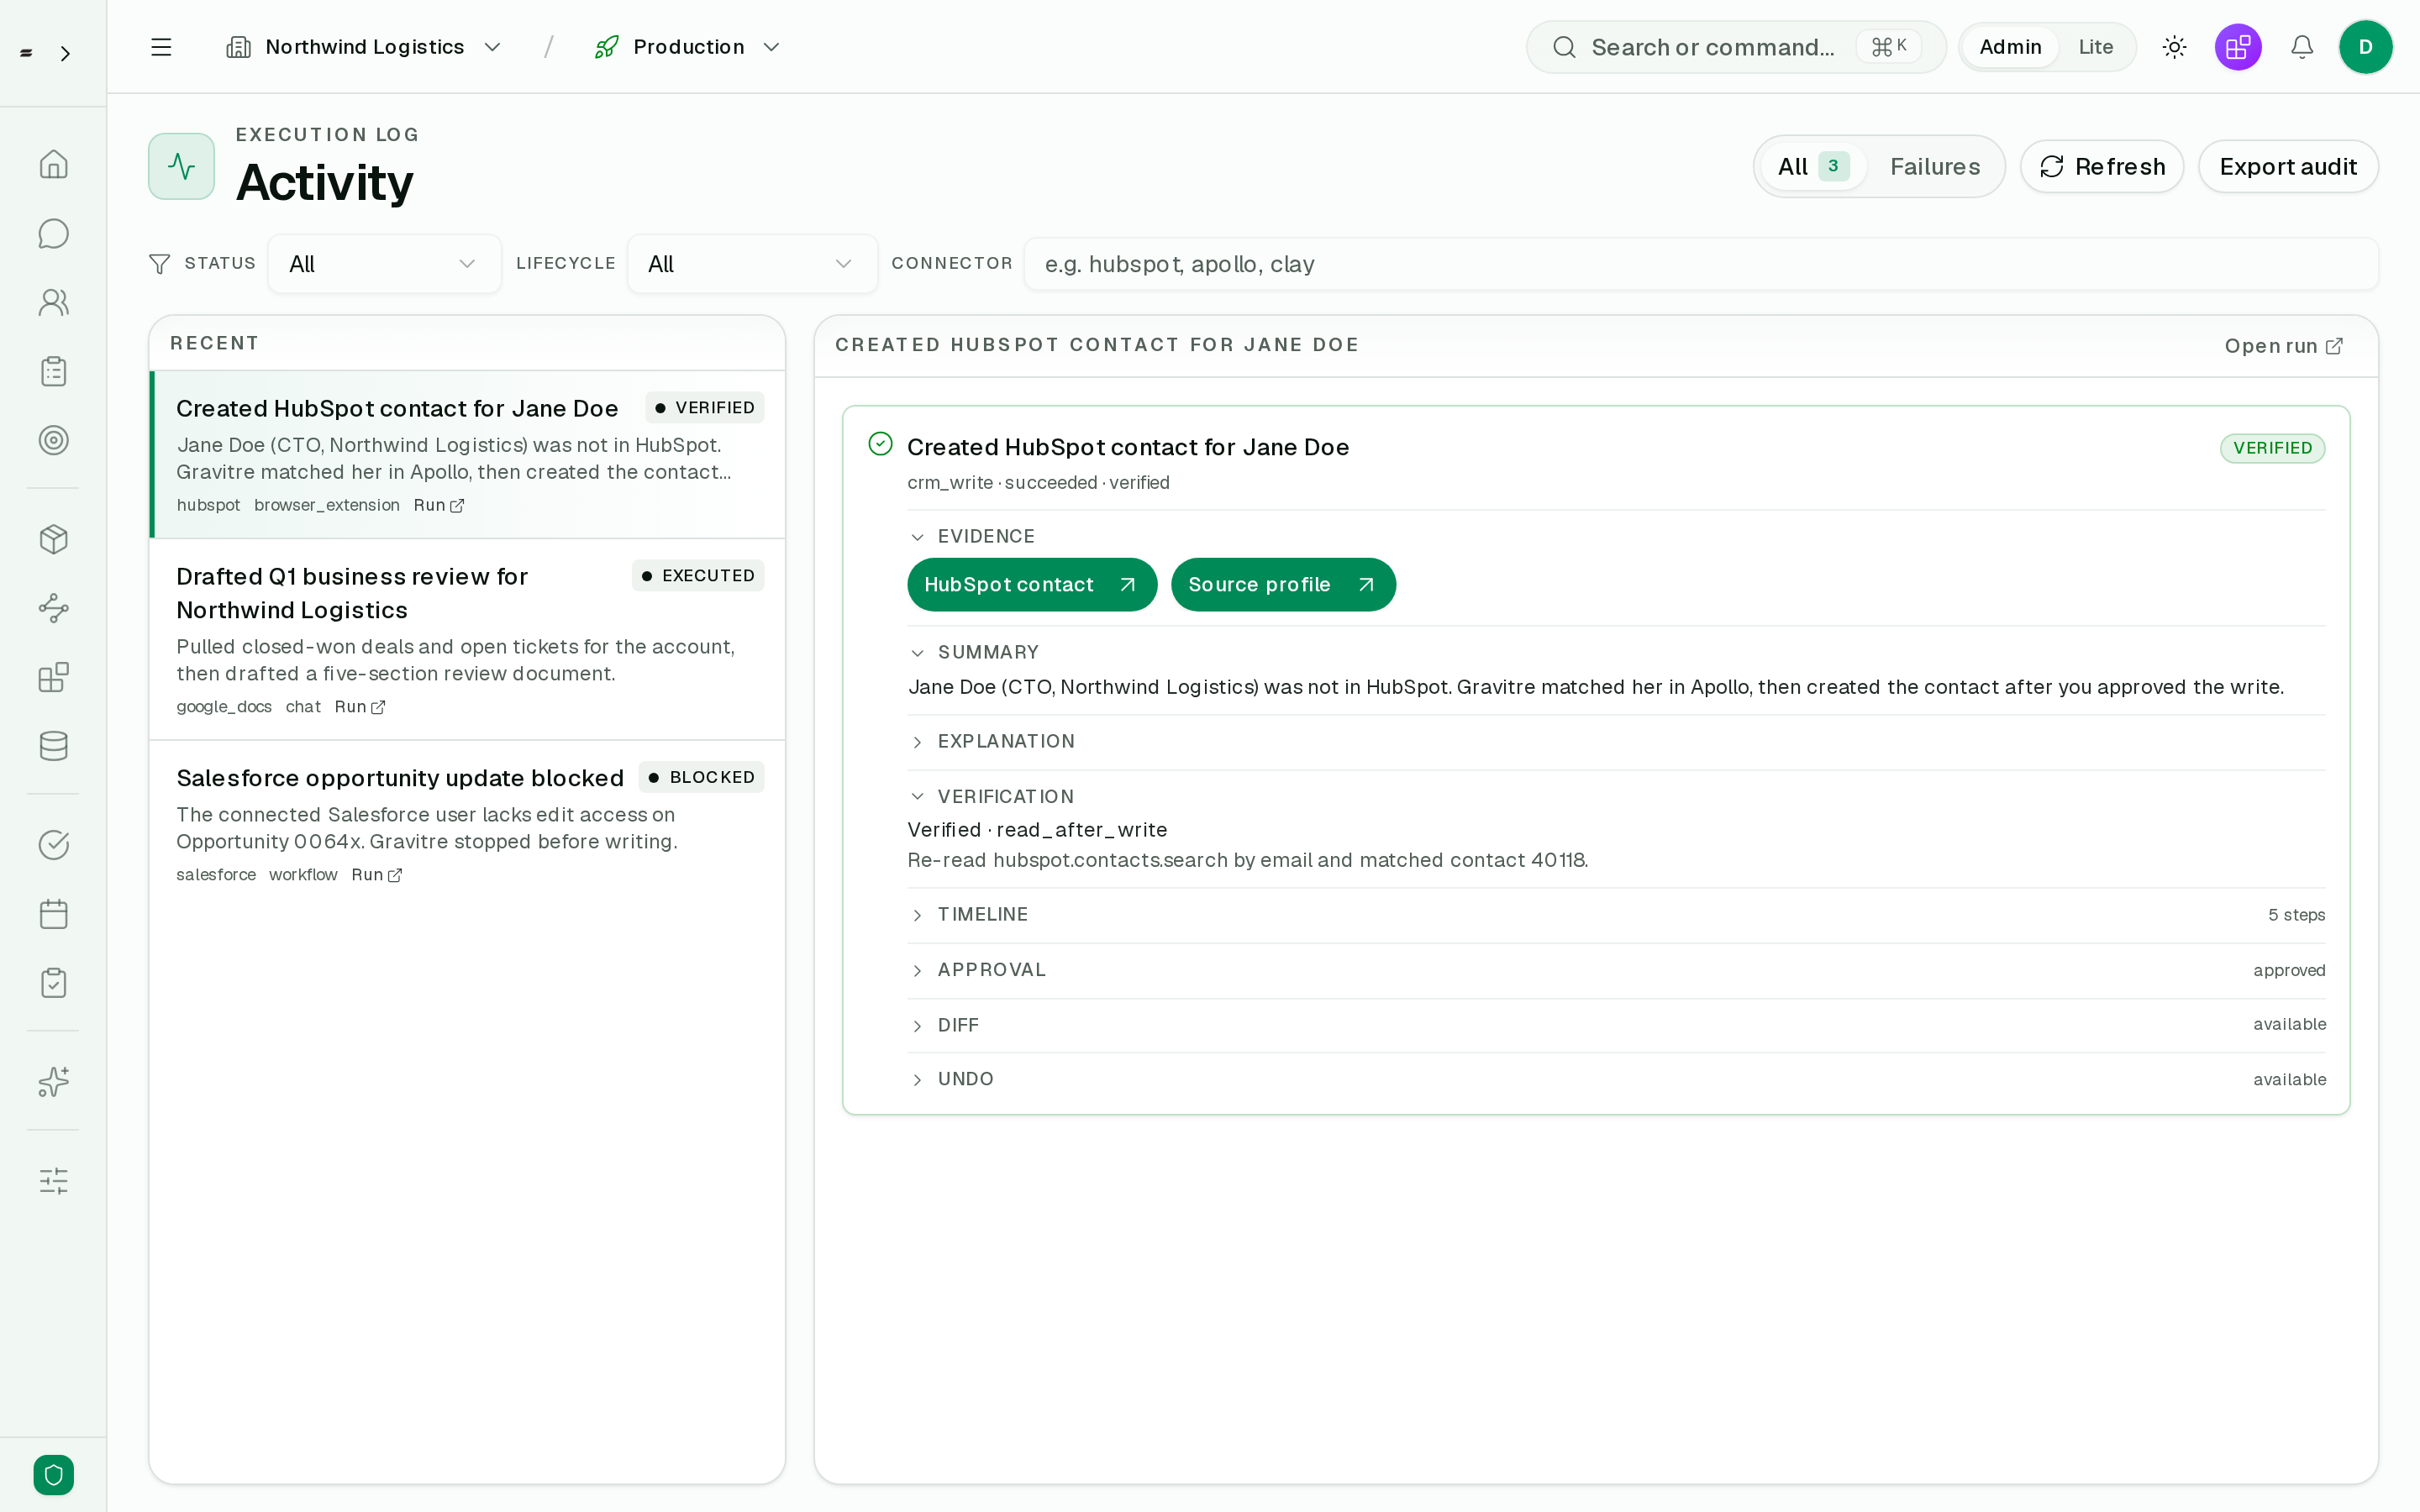Screen dimensions: 2420x1512
Task: Open Run link under Salesforce blocked entry
Action: [x=377, y=875]
